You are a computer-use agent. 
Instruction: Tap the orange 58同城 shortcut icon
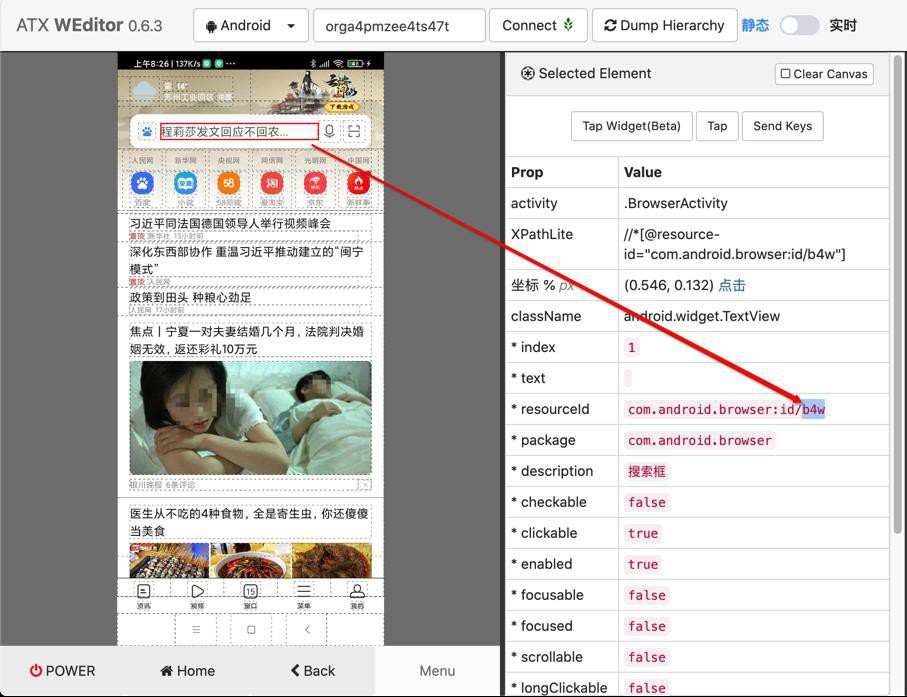pos(228,184)
